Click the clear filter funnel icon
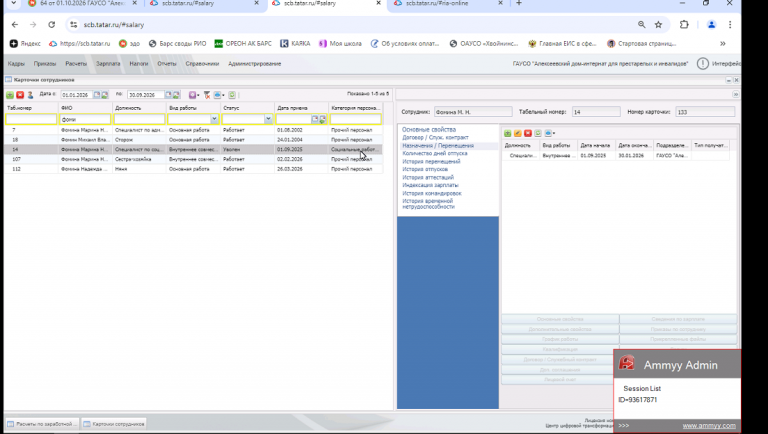Screen dimensions: 768x434 (x=207, y=95)
